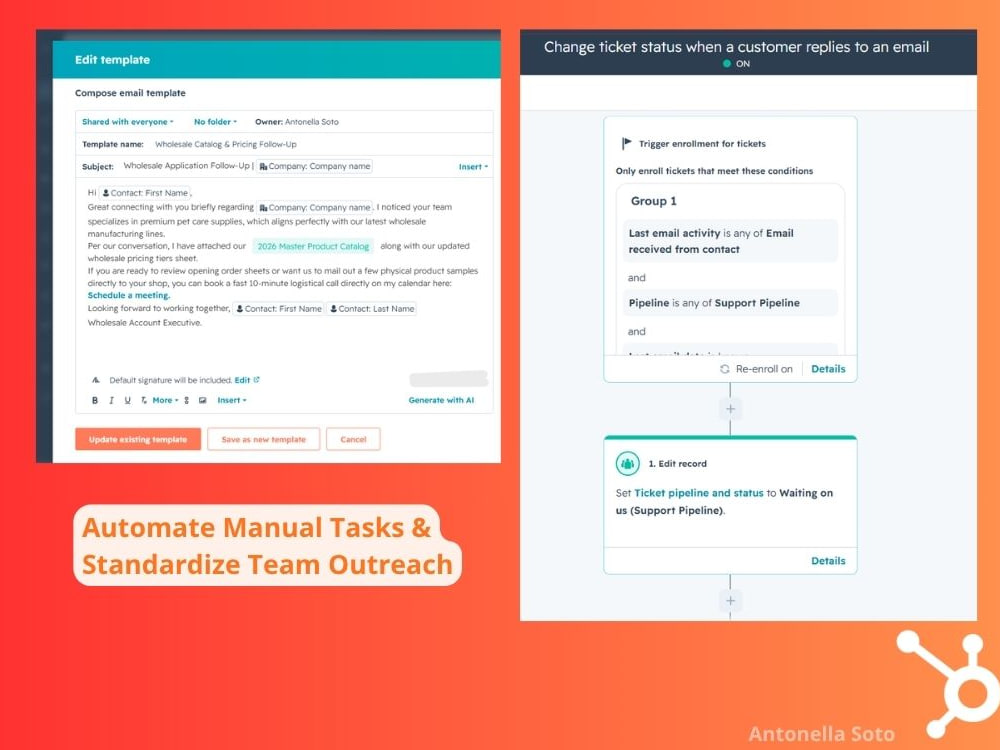Open the Shared with everyone dropdown
The image size is (1000, 750).
coord(128,122)
